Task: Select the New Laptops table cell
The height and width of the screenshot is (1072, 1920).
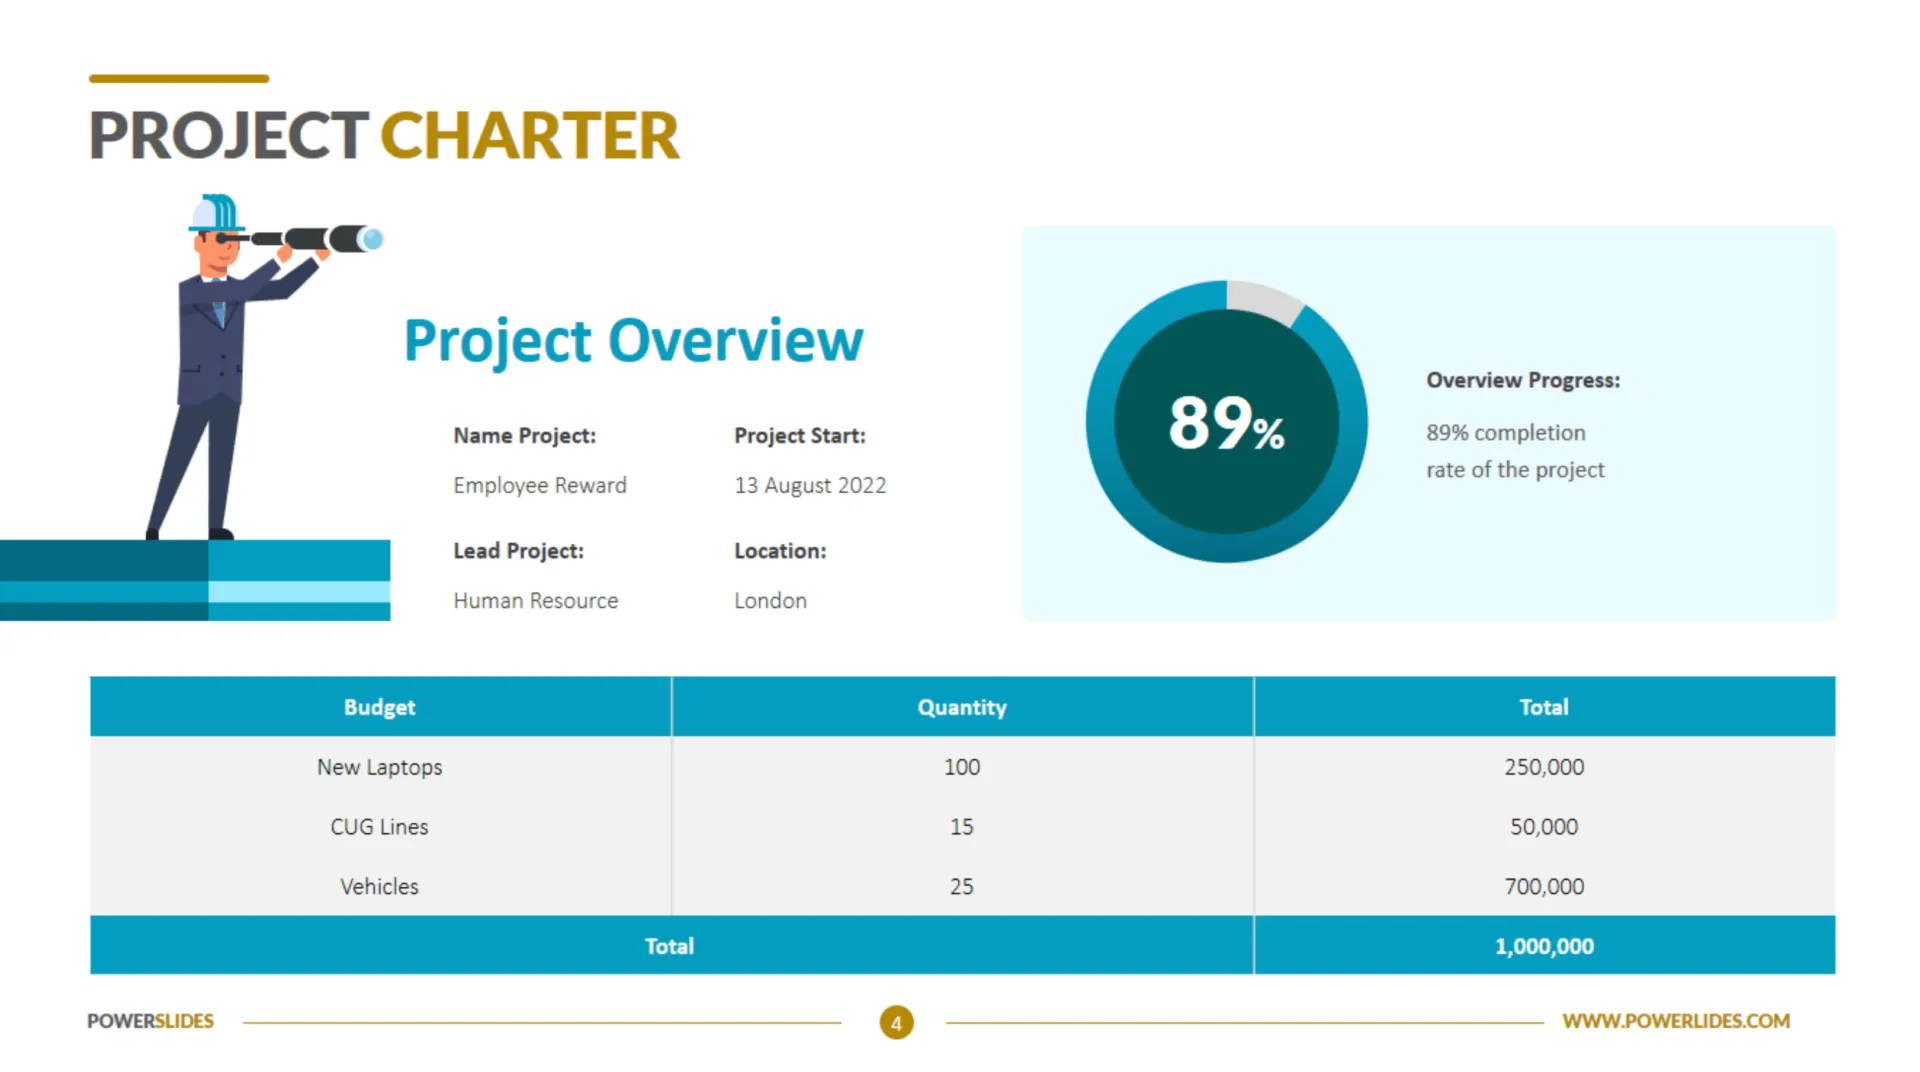Action: (380, 767)
